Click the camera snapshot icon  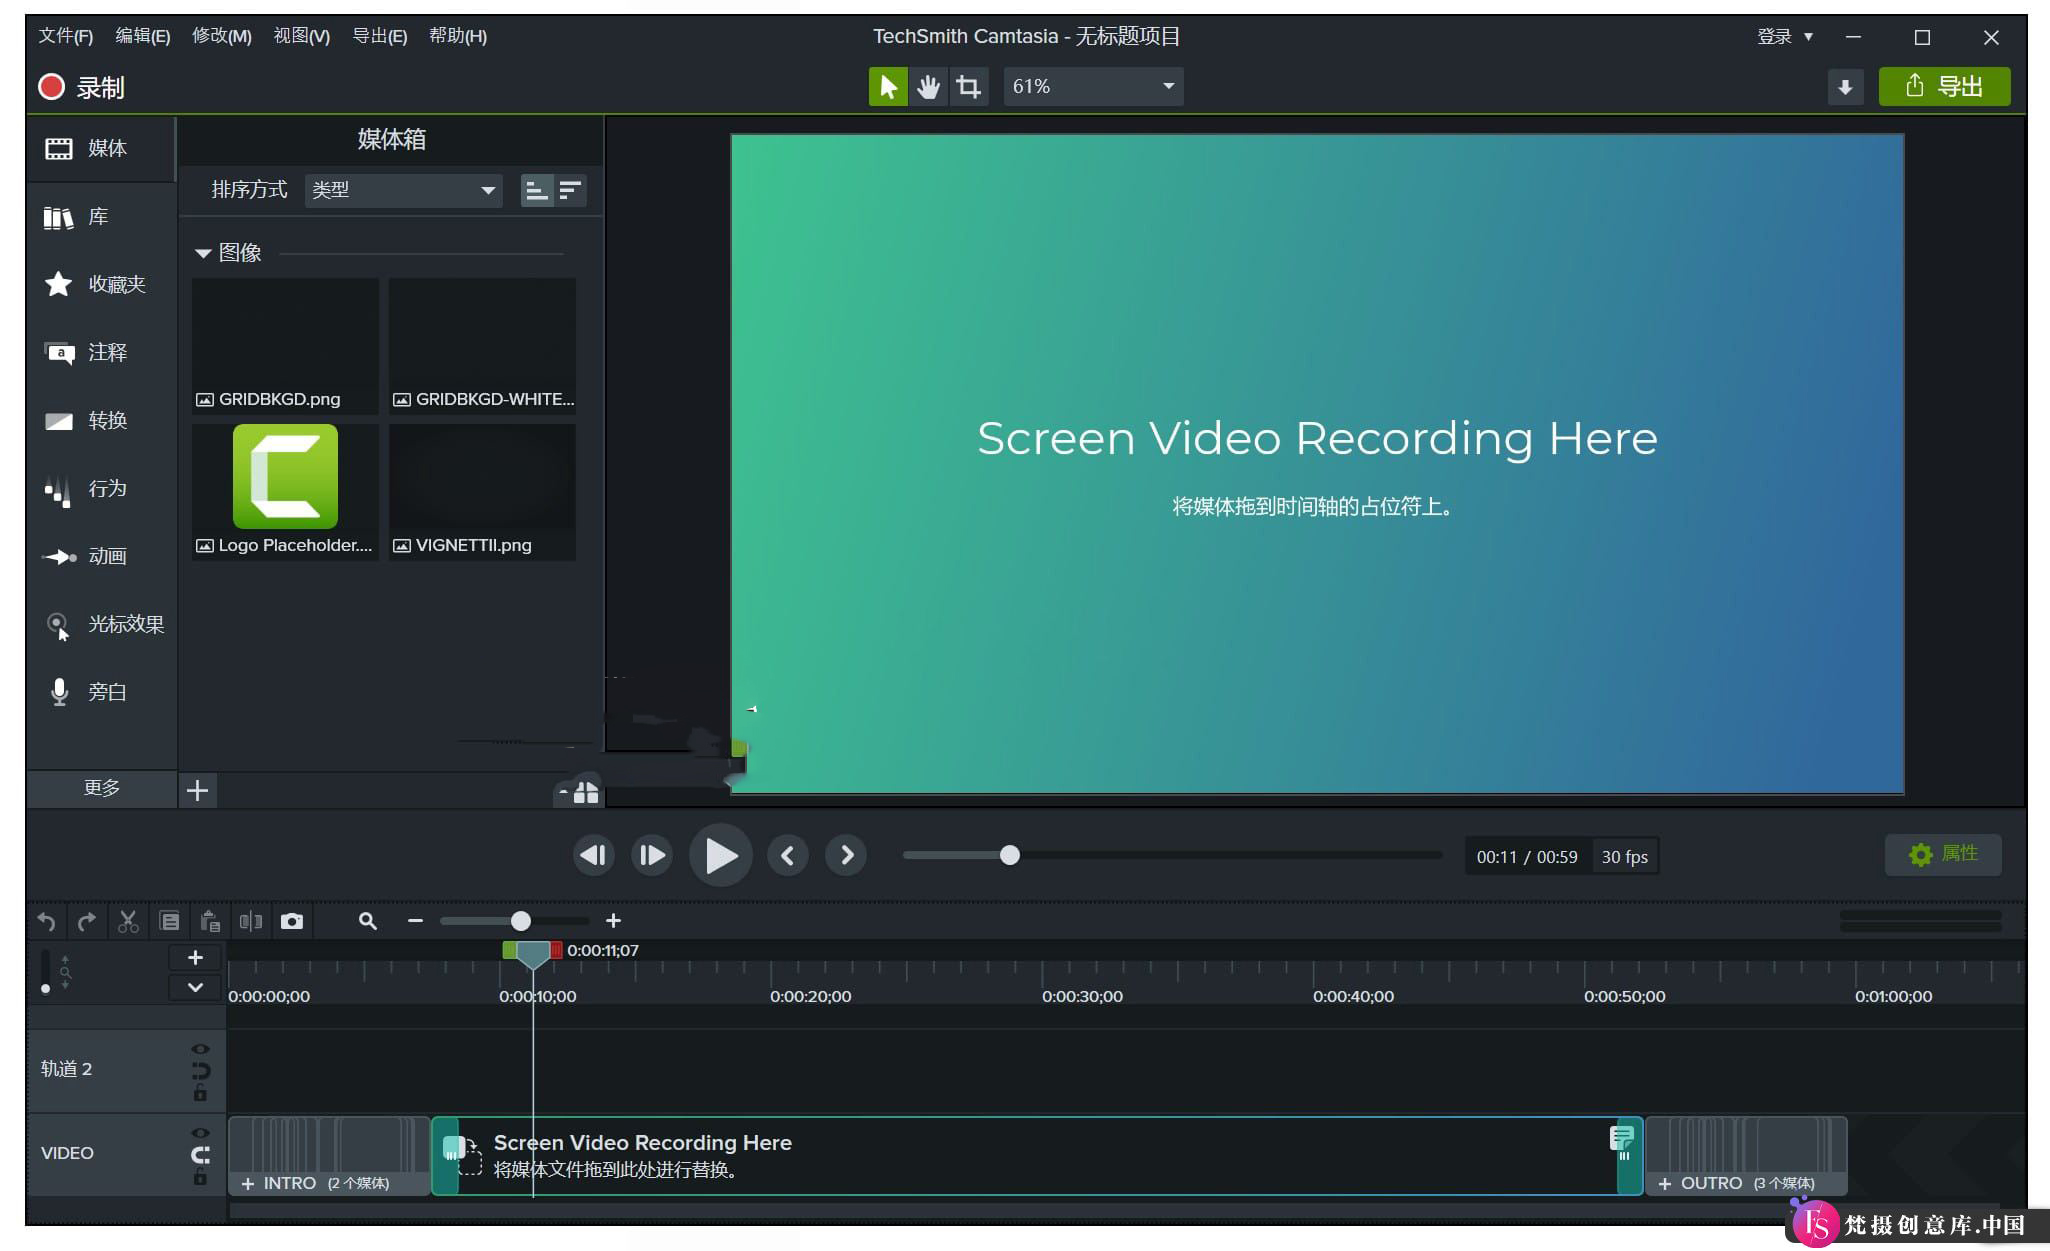pyautogui.click(x=292, y=921)
